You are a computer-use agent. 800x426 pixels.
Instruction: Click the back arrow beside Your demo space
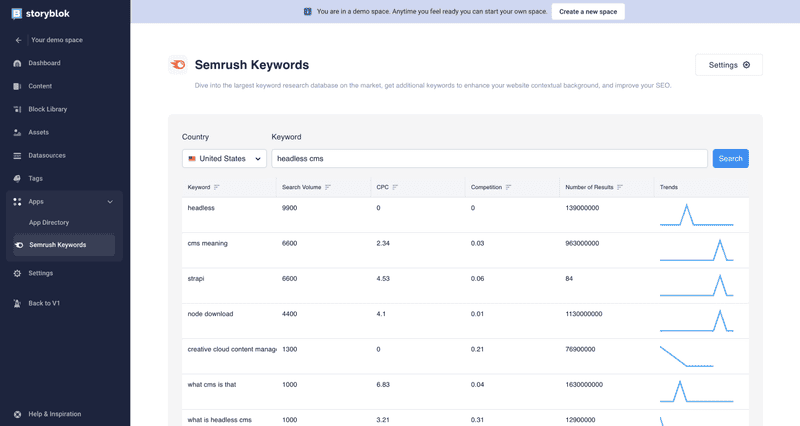pyautogui.click(x=18, y=40)
